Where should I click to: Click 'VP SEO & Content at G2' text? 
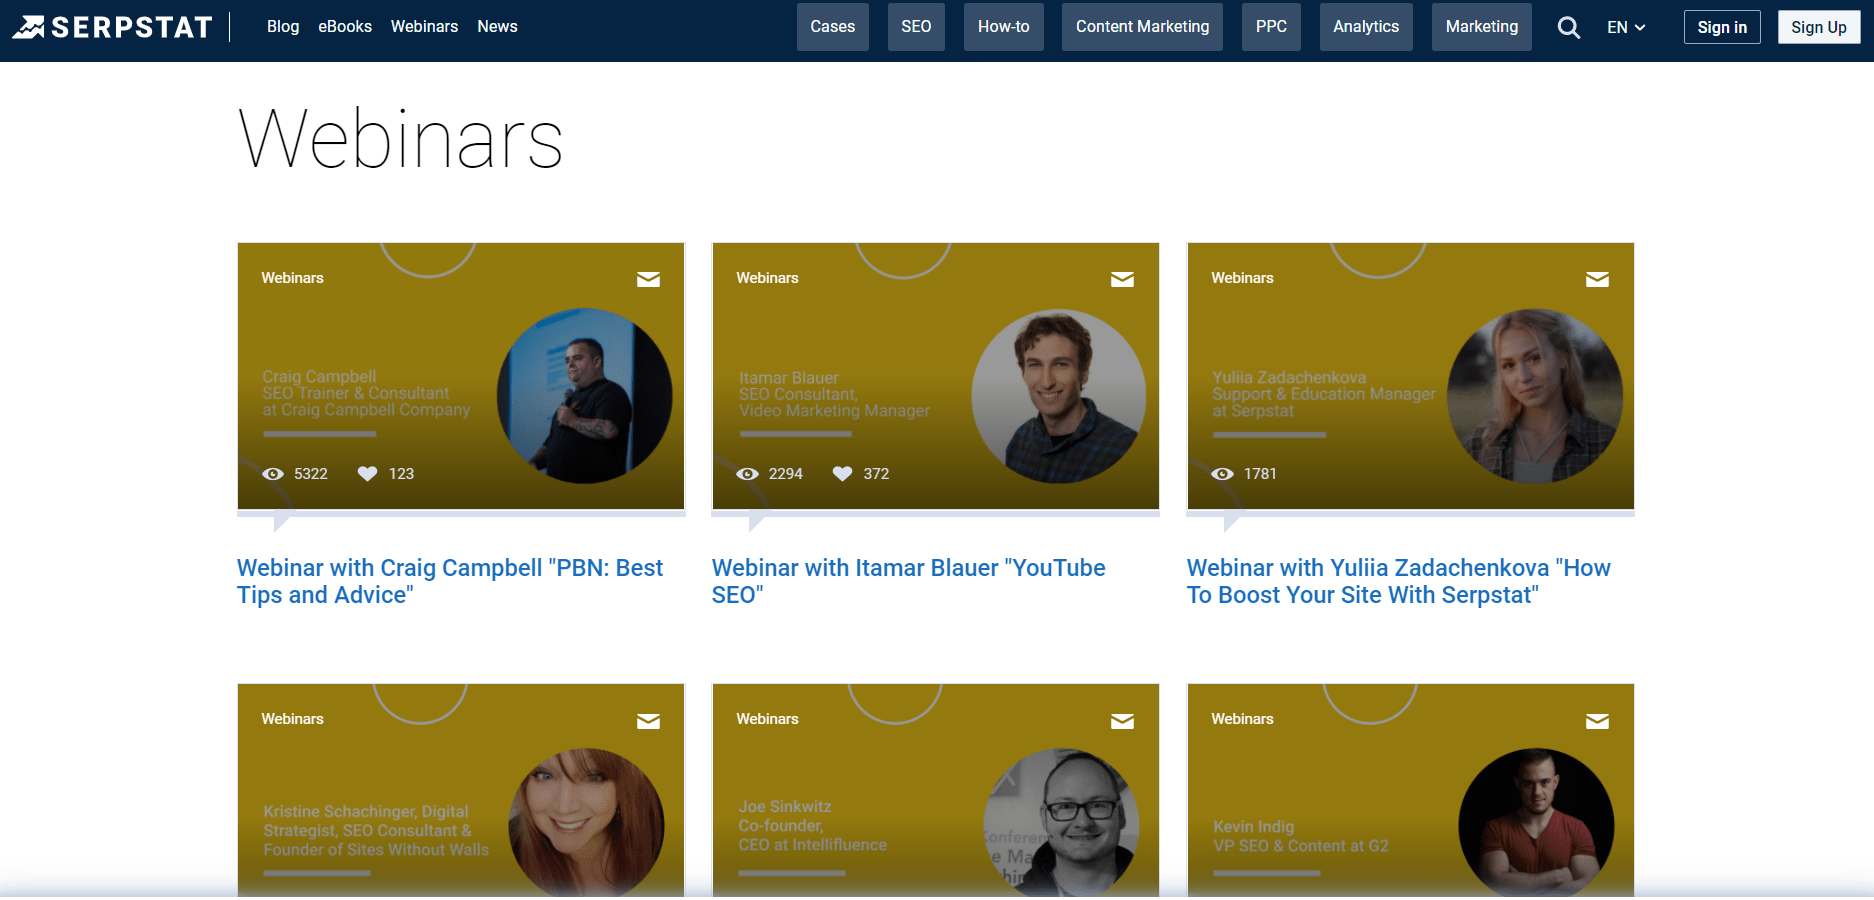(x=1301, y=846)
